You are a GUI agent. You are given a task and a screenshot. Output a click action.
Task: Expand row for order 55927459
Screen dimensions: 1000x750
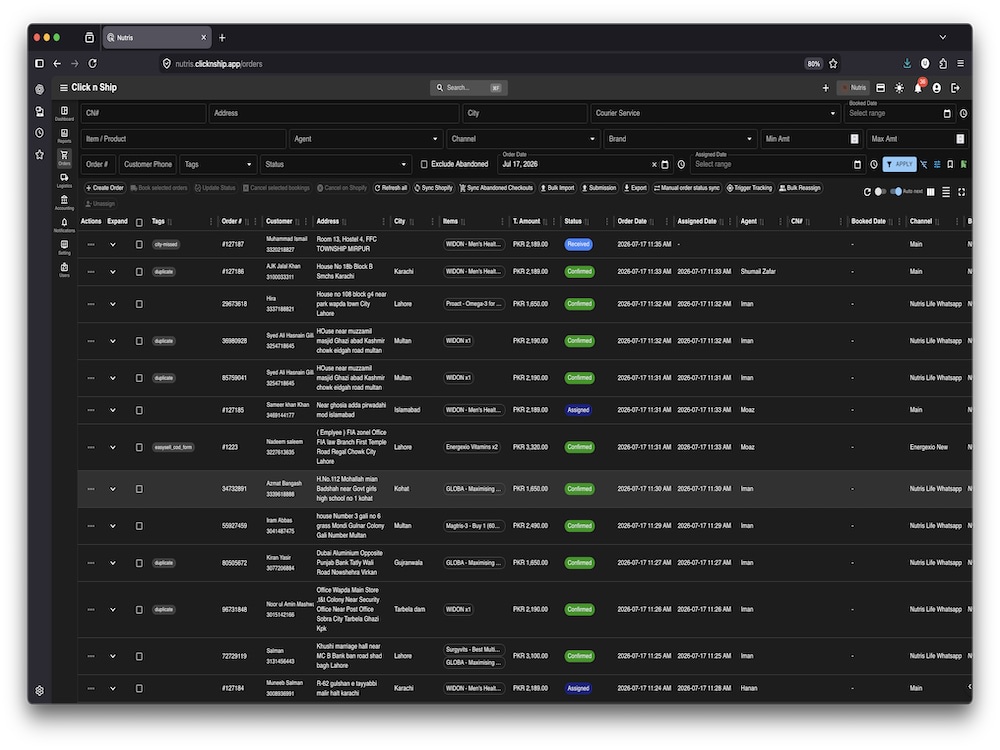(113, 526)
